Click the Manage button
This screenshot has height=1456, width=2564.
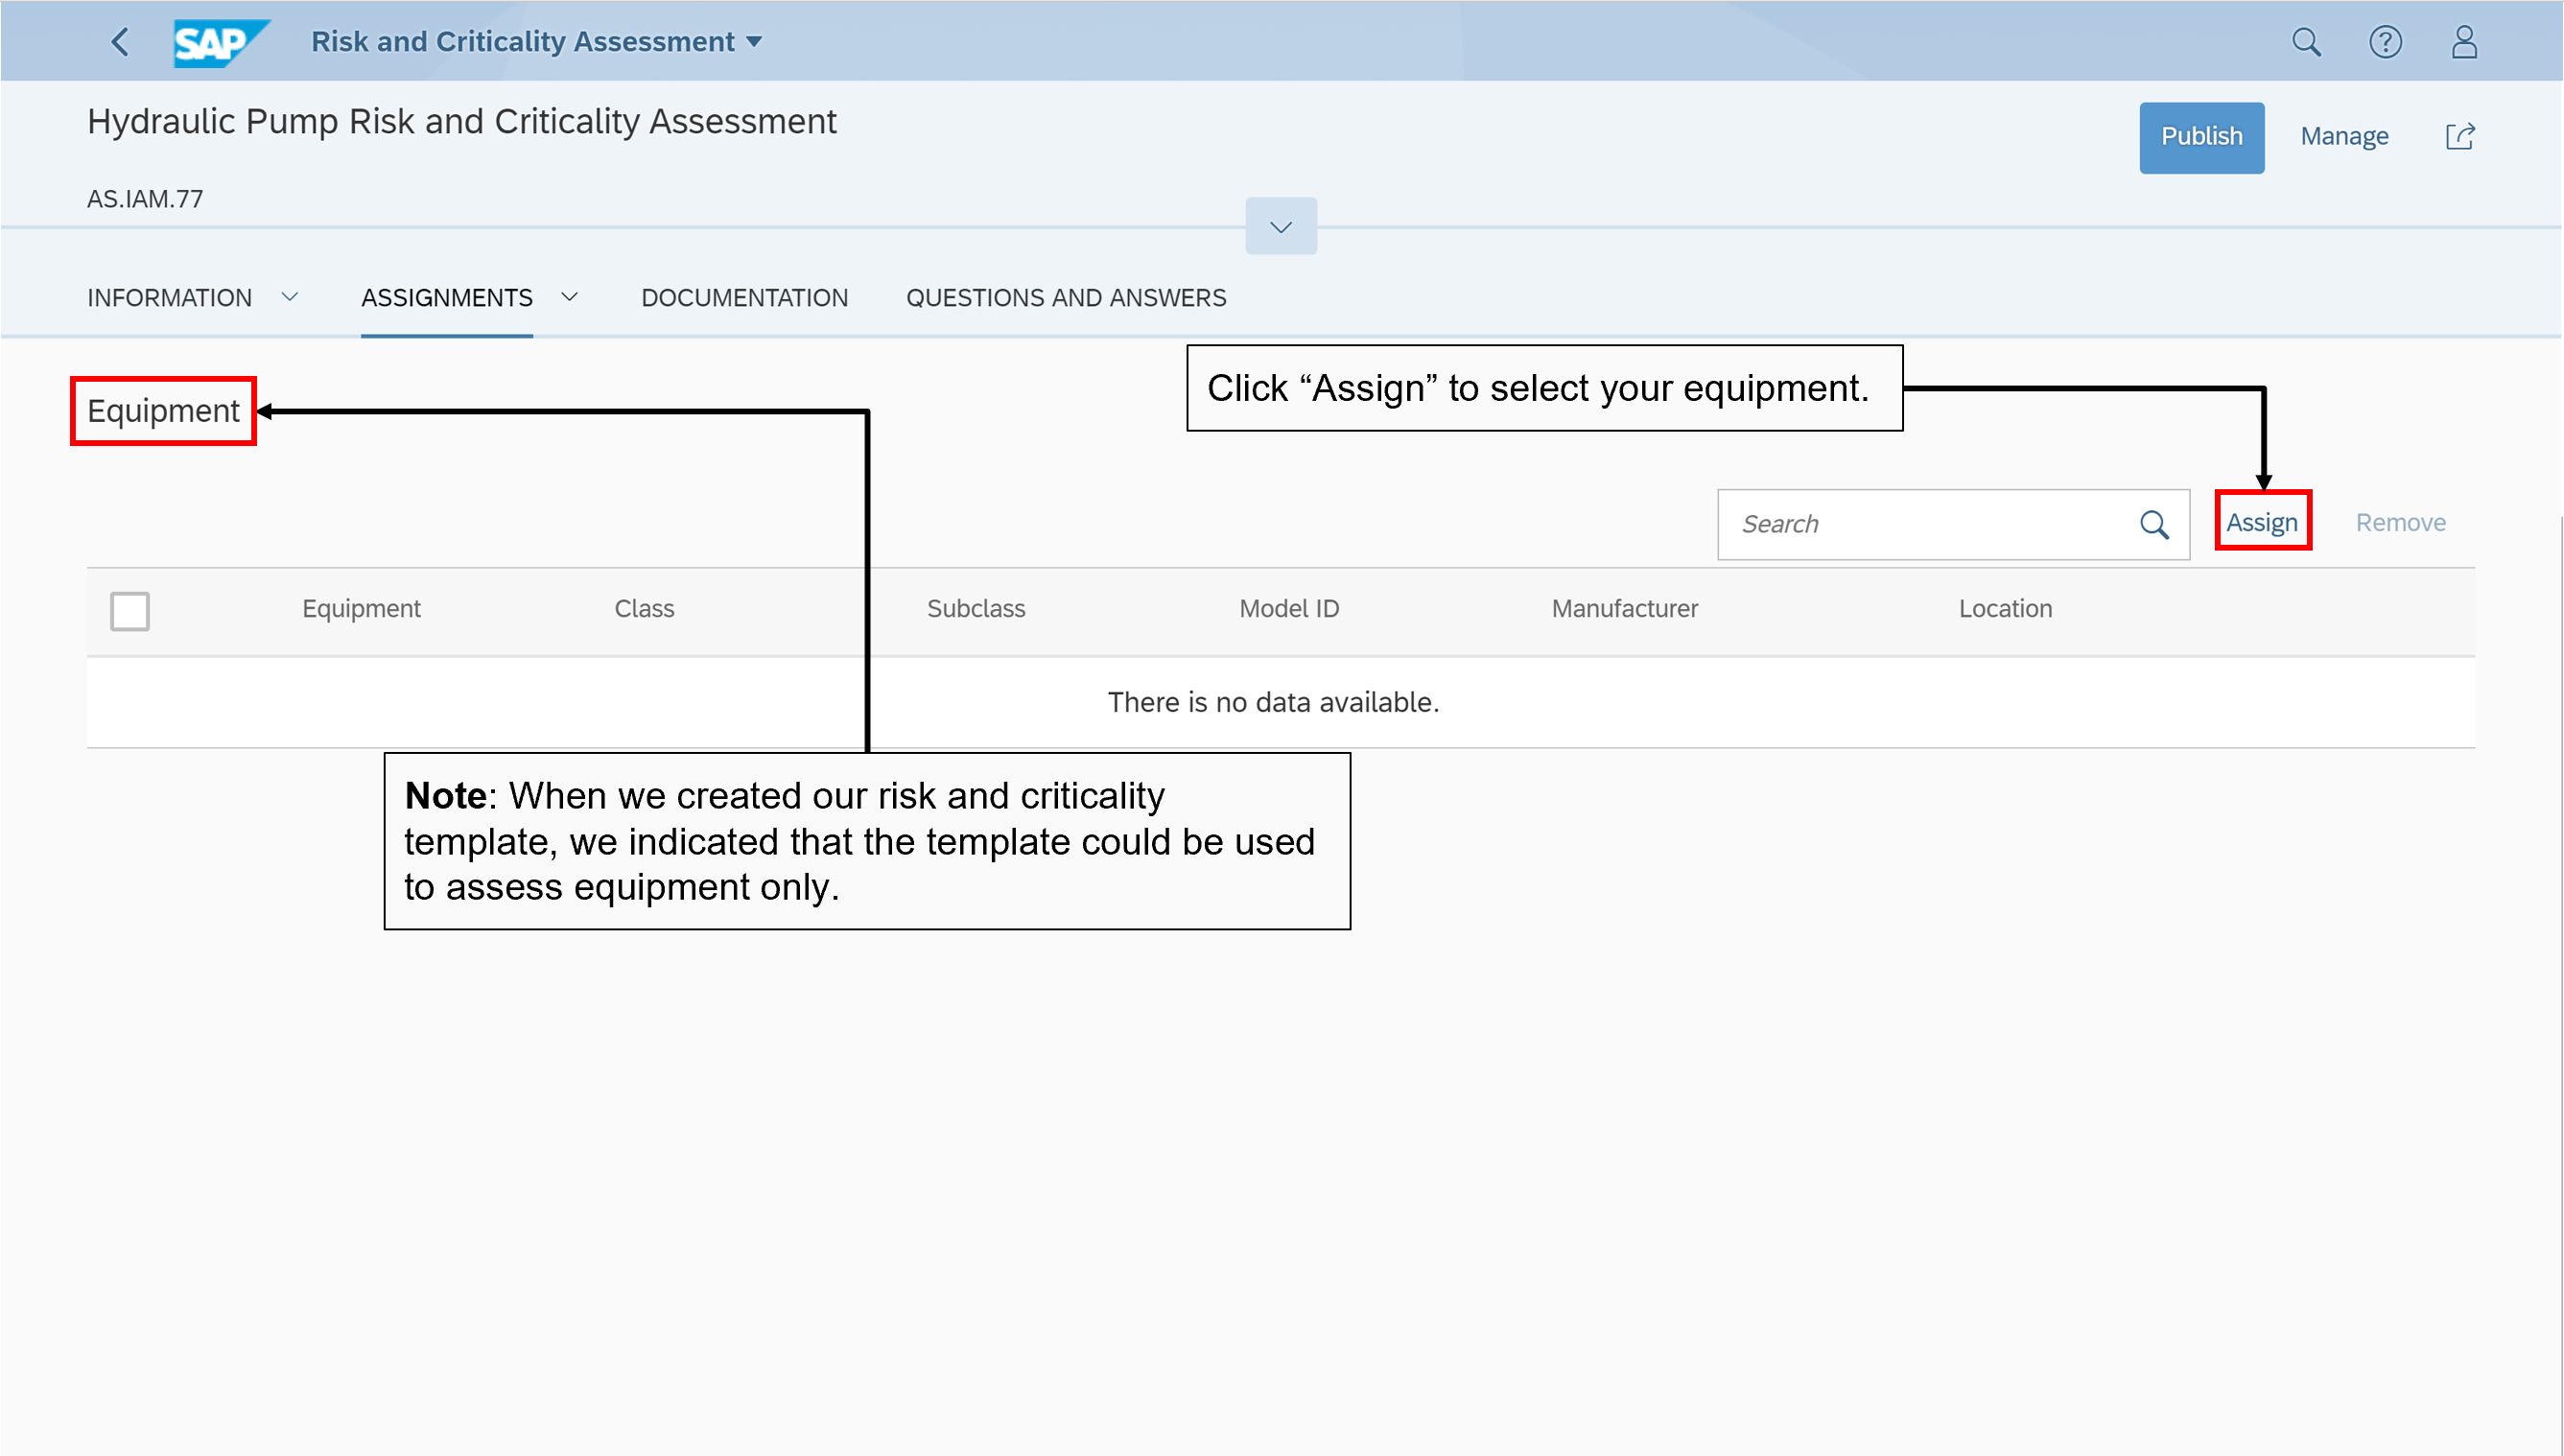[x=2343, y=137]
